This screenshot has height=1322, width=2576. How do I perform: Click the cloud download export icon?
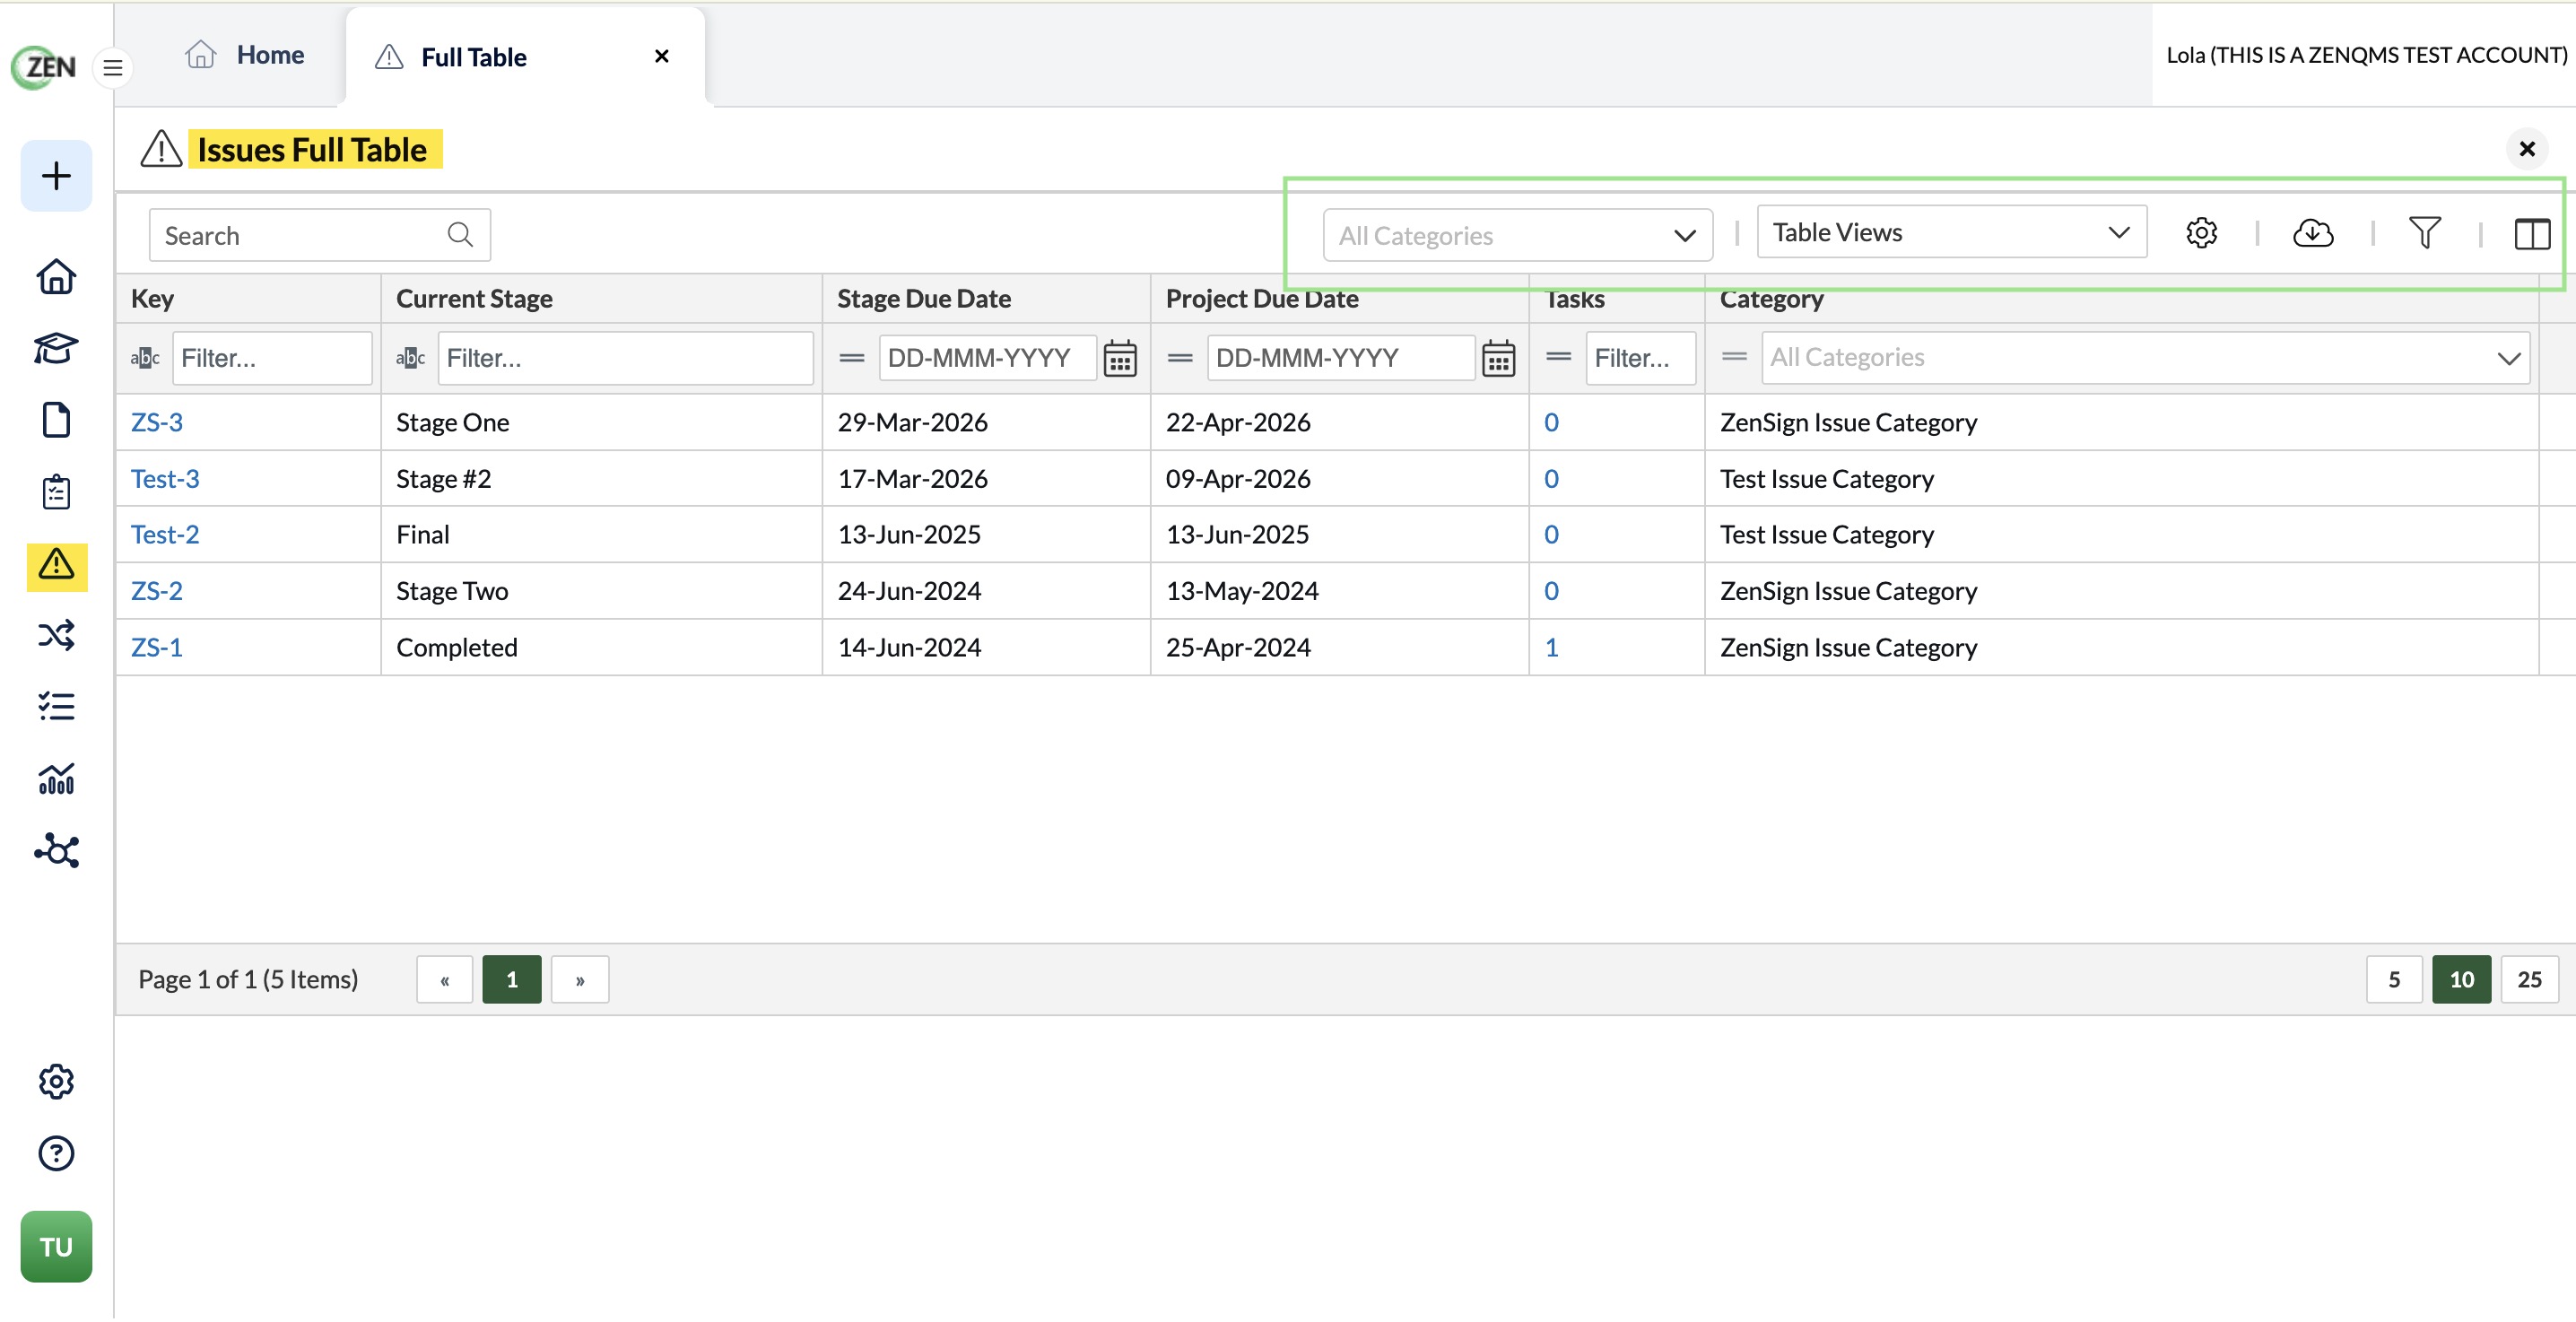click(2312, 234)
